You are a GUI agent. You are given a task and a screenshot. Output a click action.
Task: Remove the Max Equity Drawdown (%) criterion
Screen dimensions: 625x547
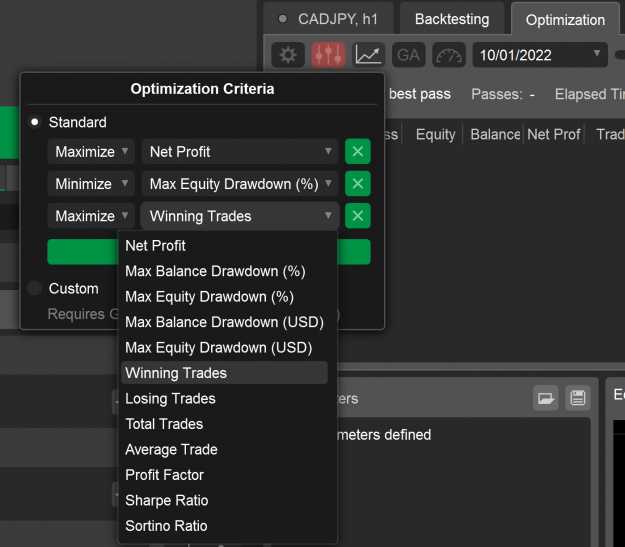[x=358, y=184]
